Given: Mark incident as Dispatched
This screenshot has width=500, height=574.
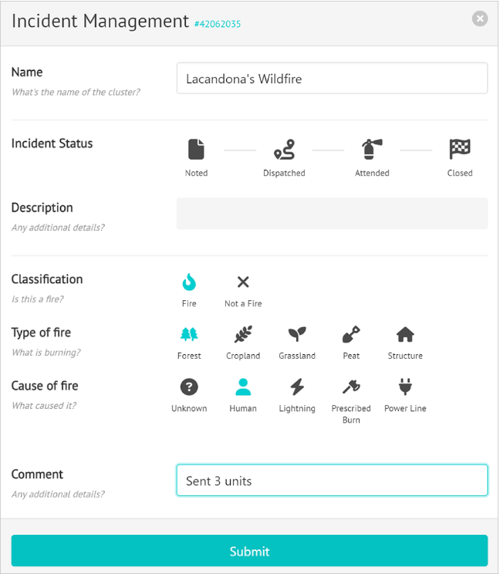Looking at the screenshot, I should point(284,149).
